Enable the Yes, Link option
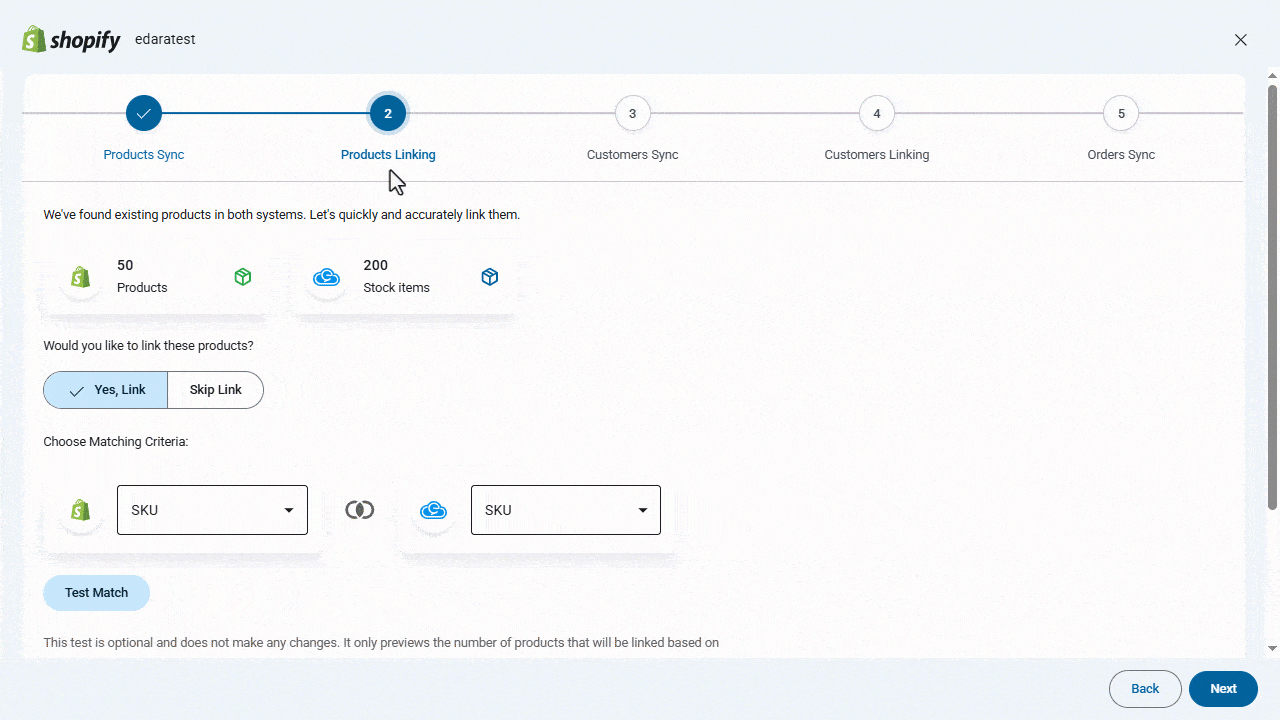 tap(105, 389)
